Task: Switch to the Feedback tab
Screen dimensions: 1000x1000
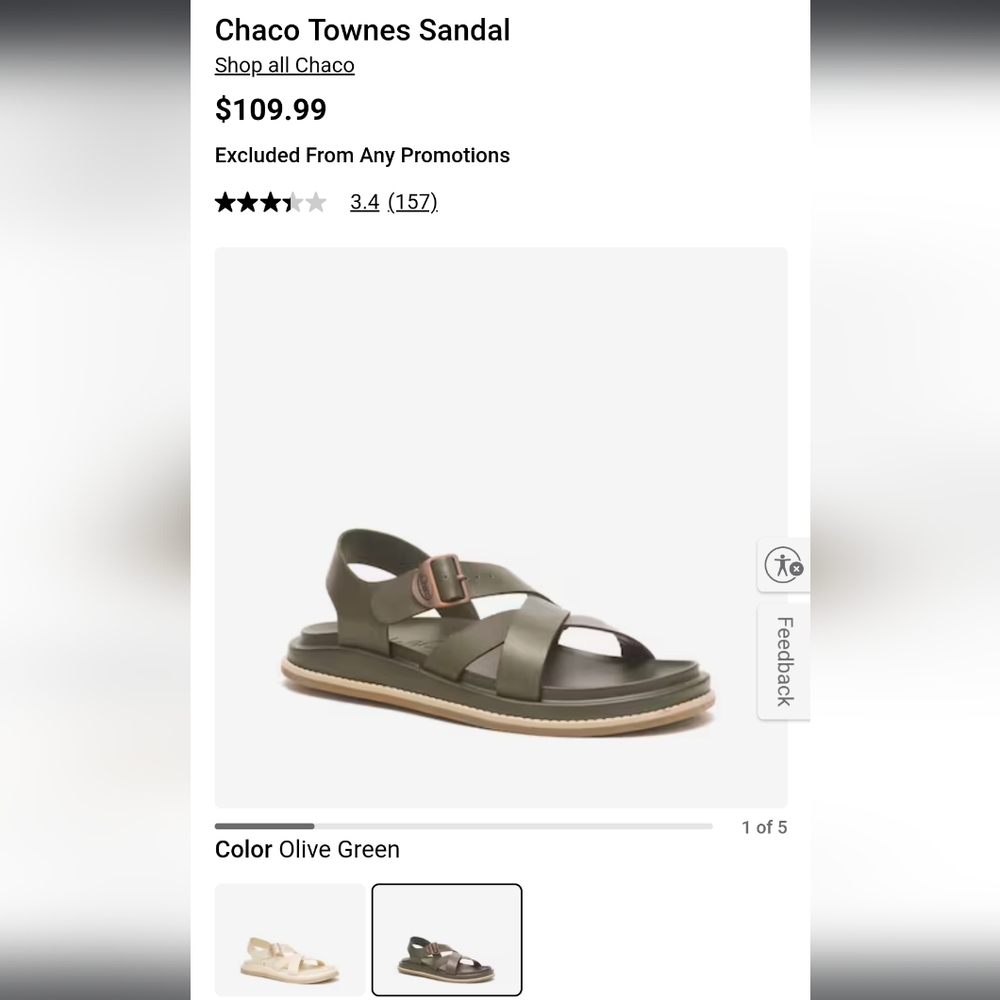Action: [783, 660]
